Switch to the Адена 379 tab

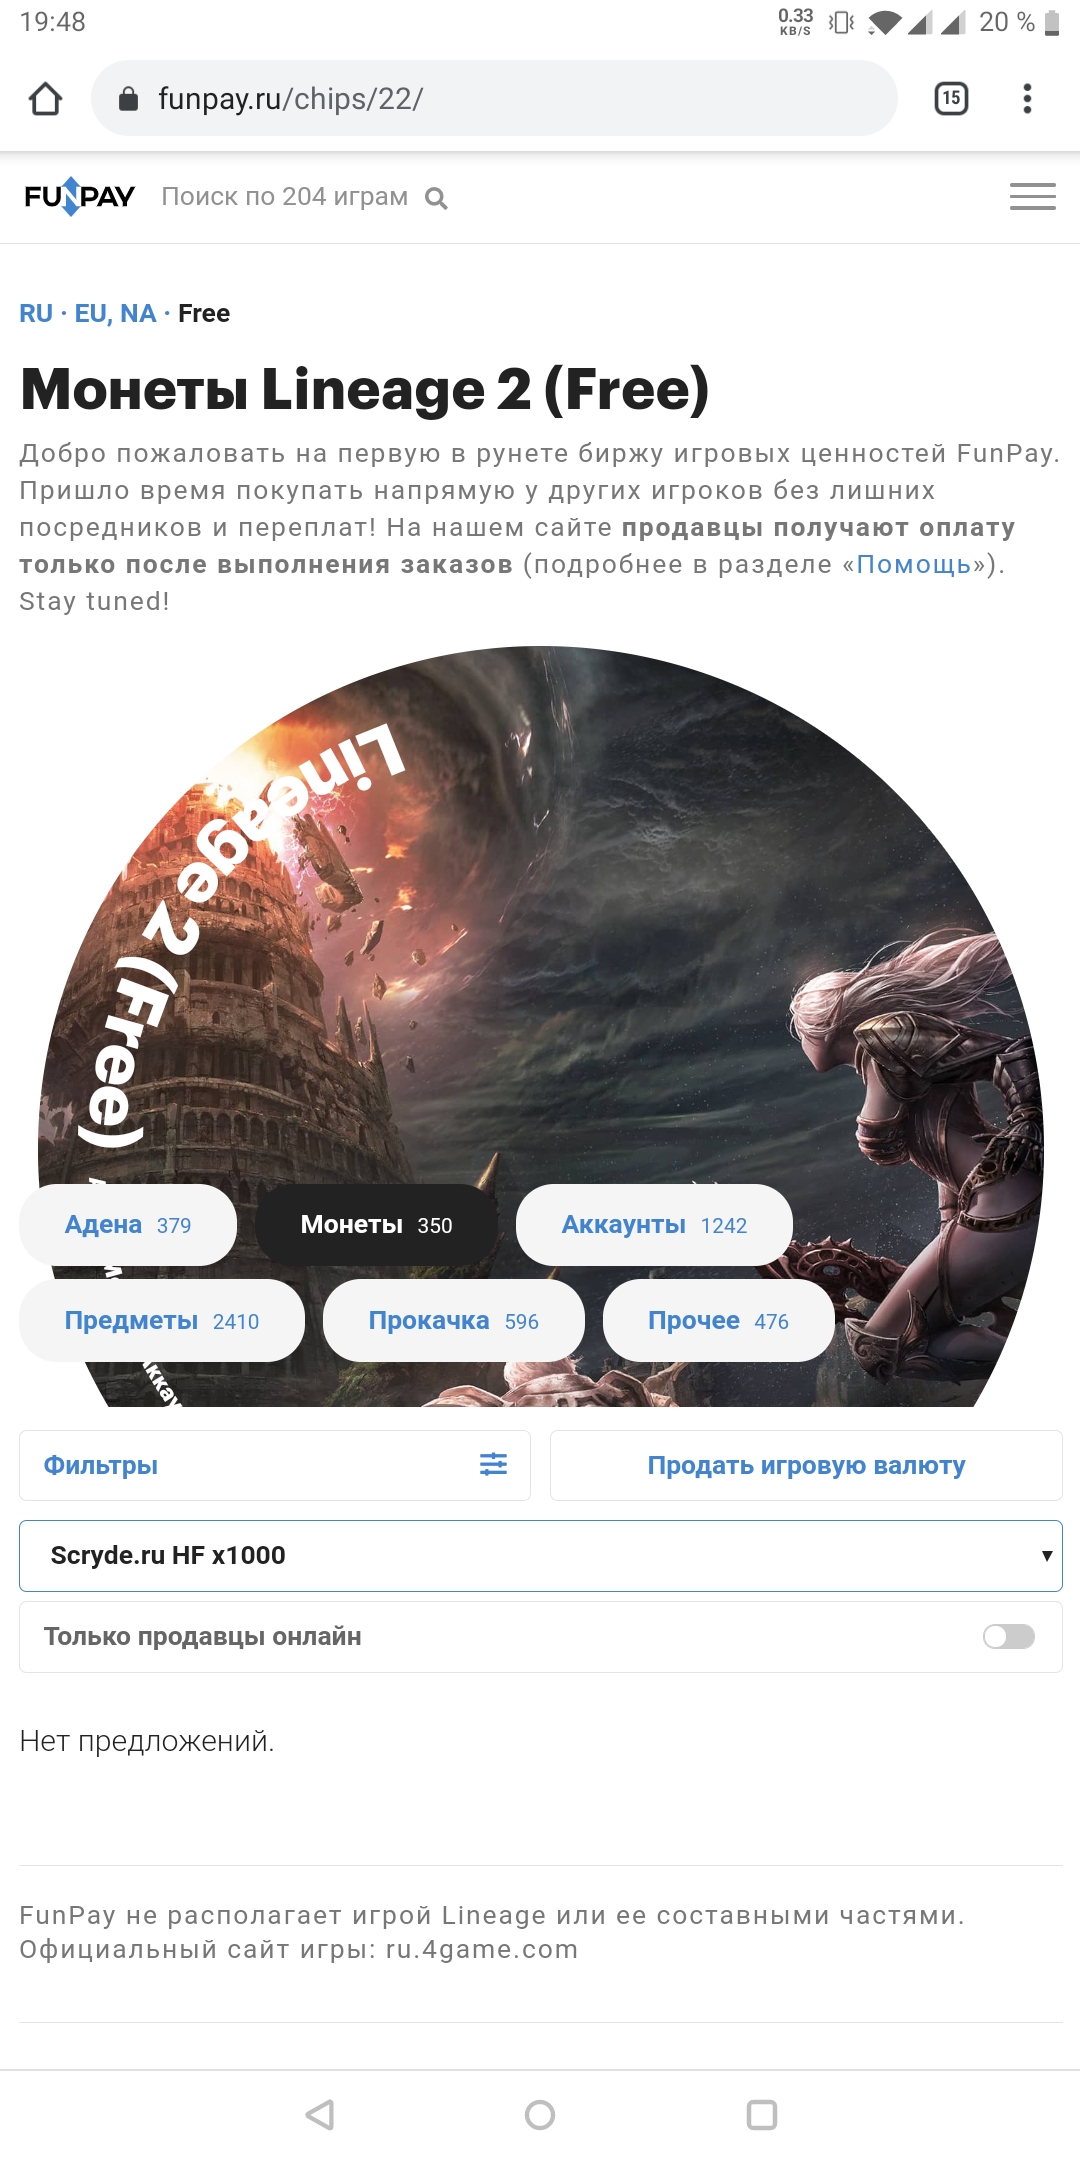(x=128, y=1224)
